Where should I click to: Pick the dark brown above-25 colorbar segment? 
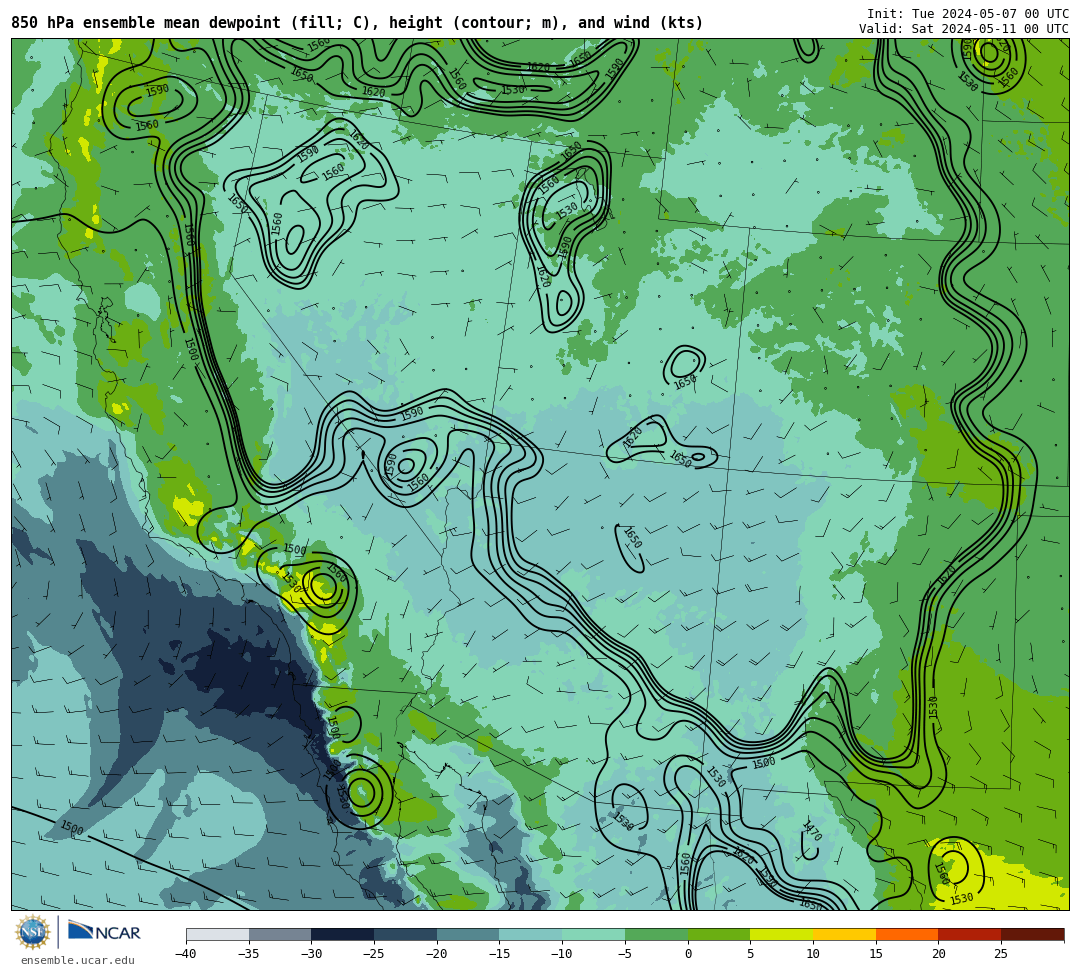[1032, 934]
